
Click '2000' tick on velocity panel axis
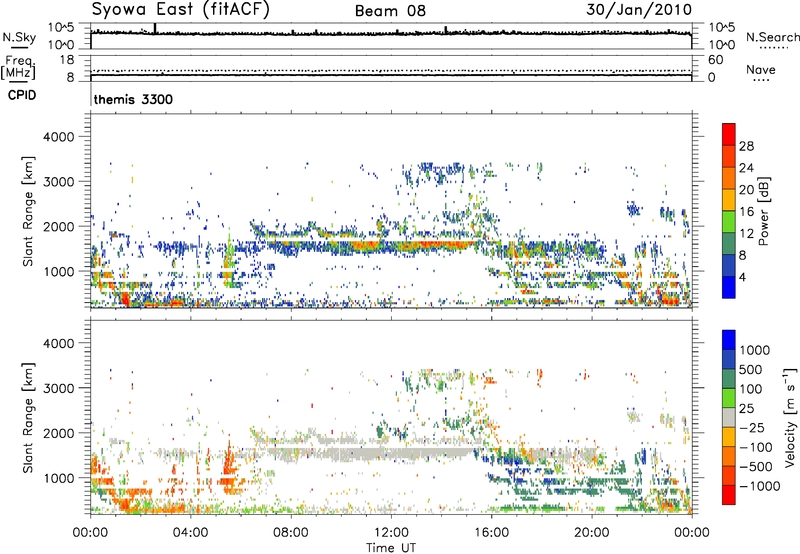(59, 433)
